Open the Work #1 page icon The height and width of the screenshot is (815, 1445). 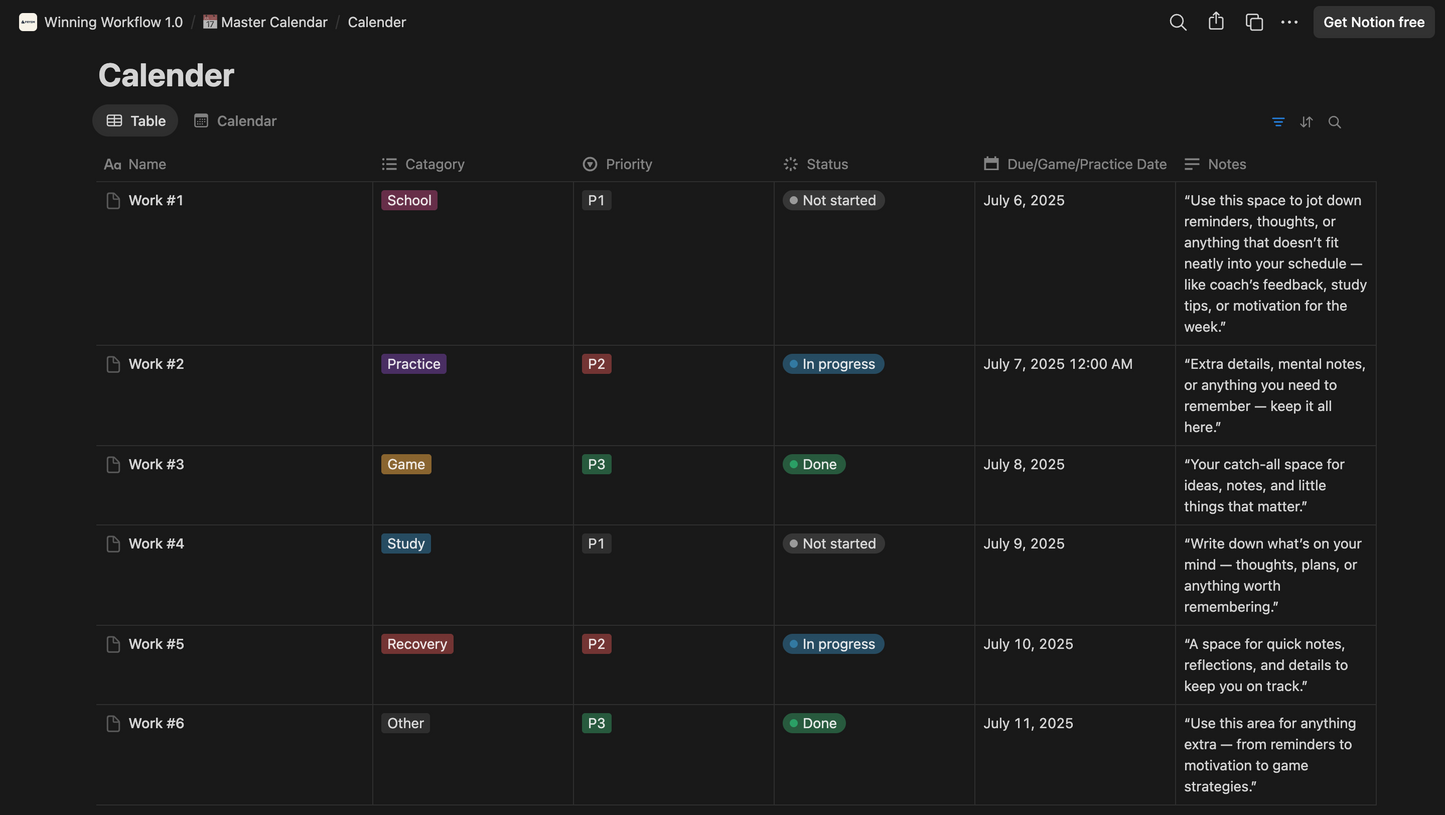[x=113, y=201]
